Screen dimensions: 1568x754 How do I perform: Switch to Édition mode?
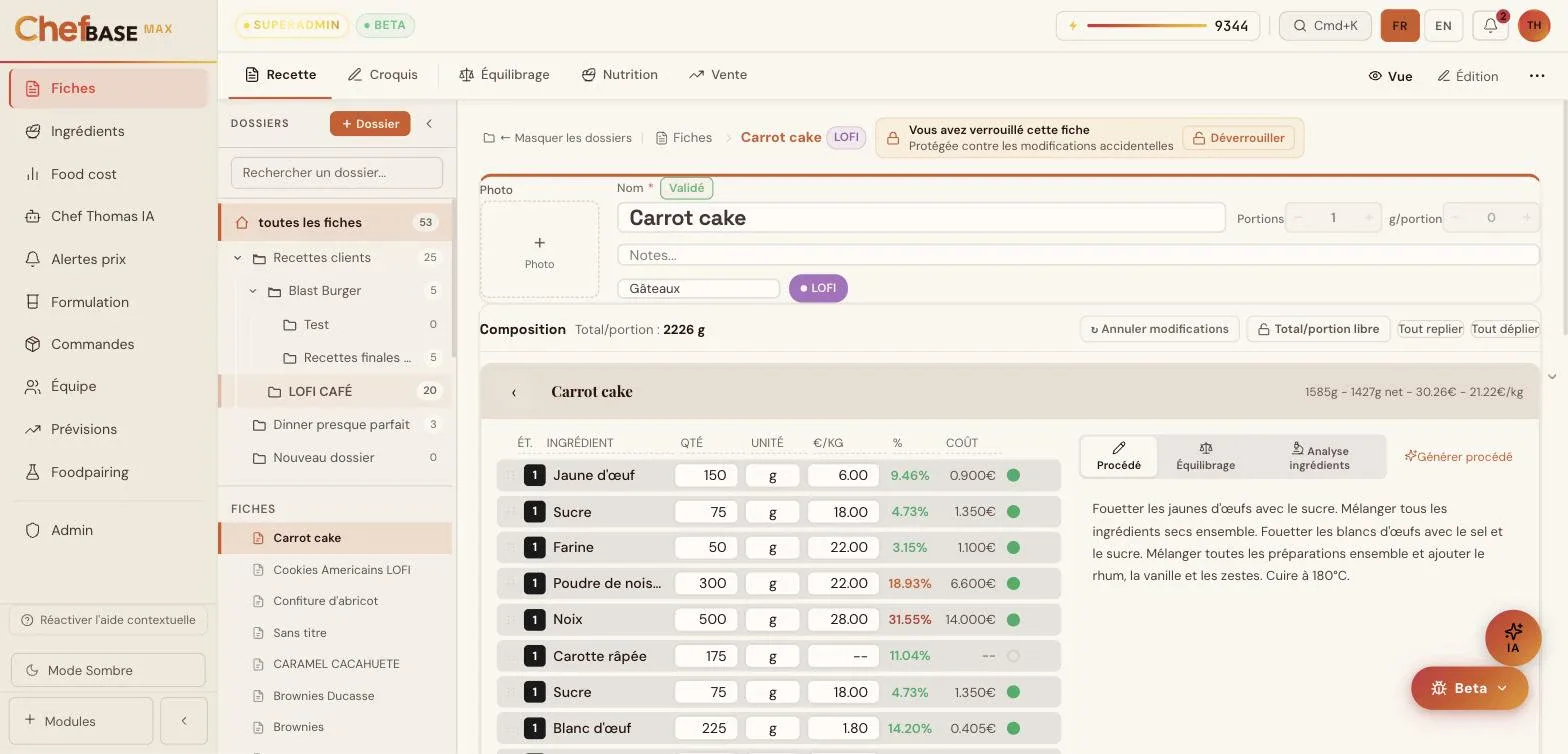[1467, 76]
